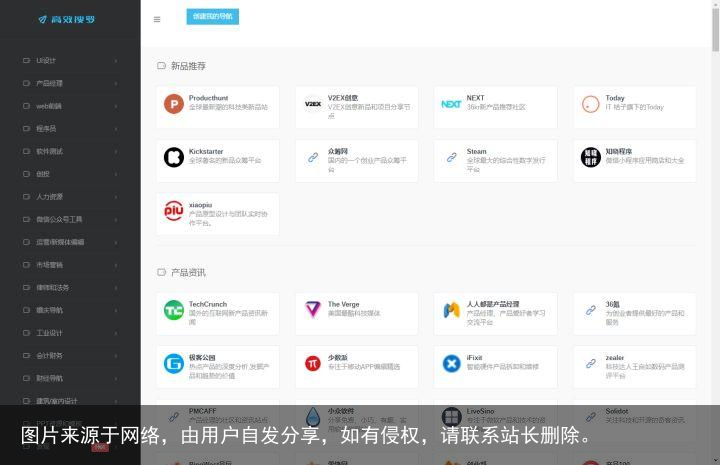Expand the web前端 sidebar chevron
The width and height of the screenshot is (720, 465).
point(116,106)
